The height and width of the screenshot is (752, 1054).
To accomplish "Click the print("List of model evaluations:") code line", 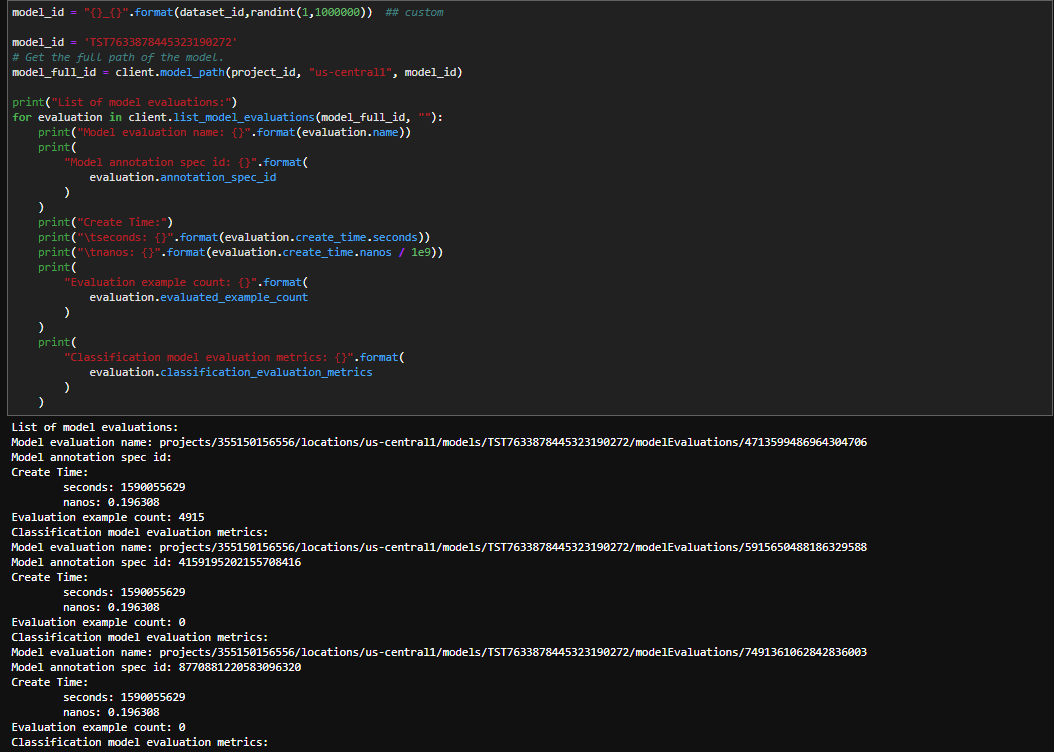I will (124, 102).
